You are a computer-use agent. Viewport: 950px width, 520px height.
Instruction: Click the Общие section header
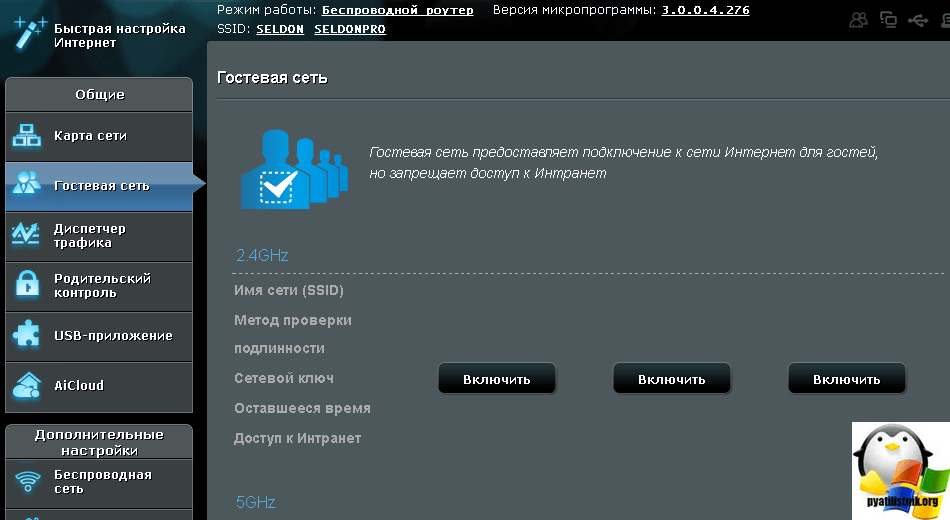point(99,95)
